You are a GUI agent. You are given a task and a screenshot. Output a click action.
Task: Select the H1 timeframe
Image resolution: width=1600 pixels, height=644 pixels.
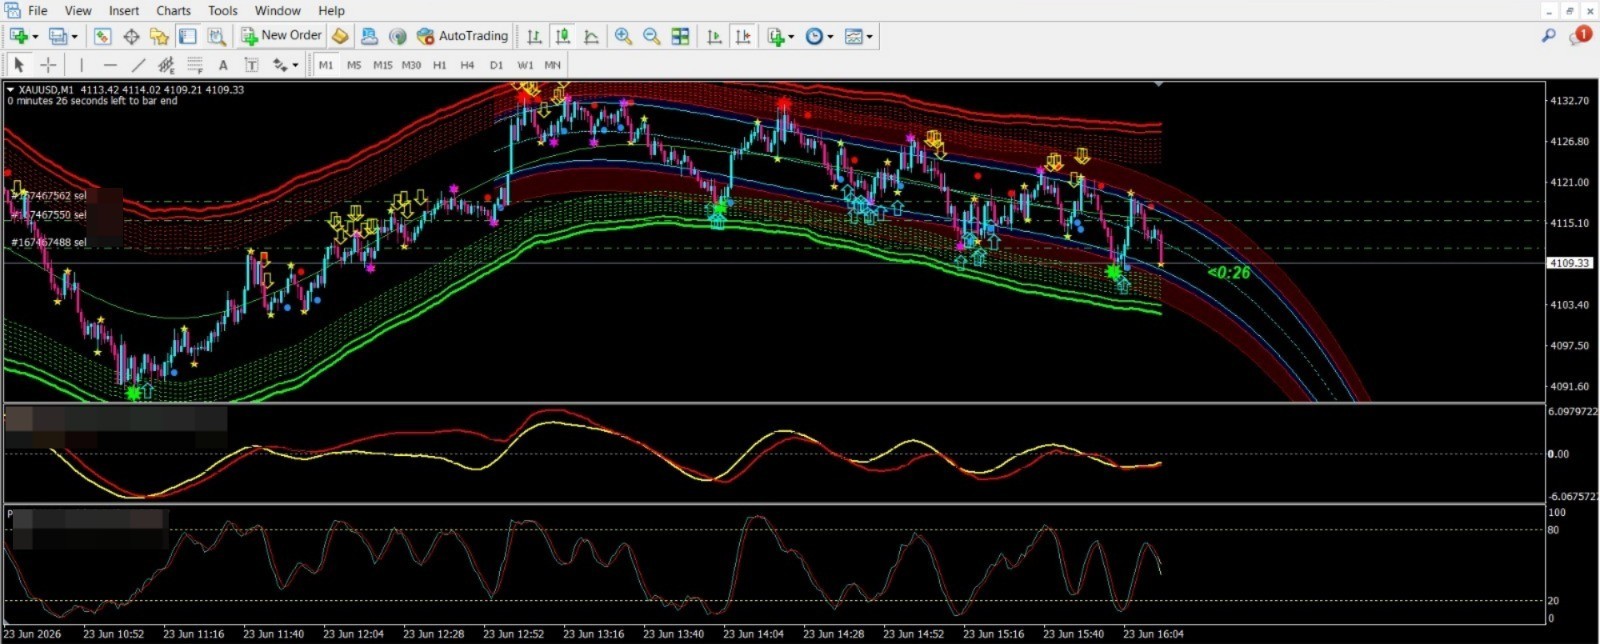click(439, 65)
